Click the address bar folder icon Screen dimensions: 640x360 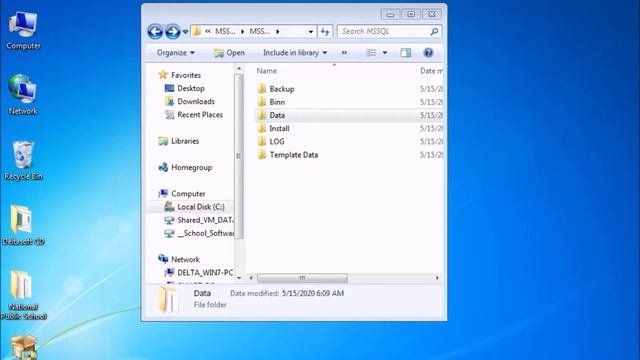(x=197, y=31)
